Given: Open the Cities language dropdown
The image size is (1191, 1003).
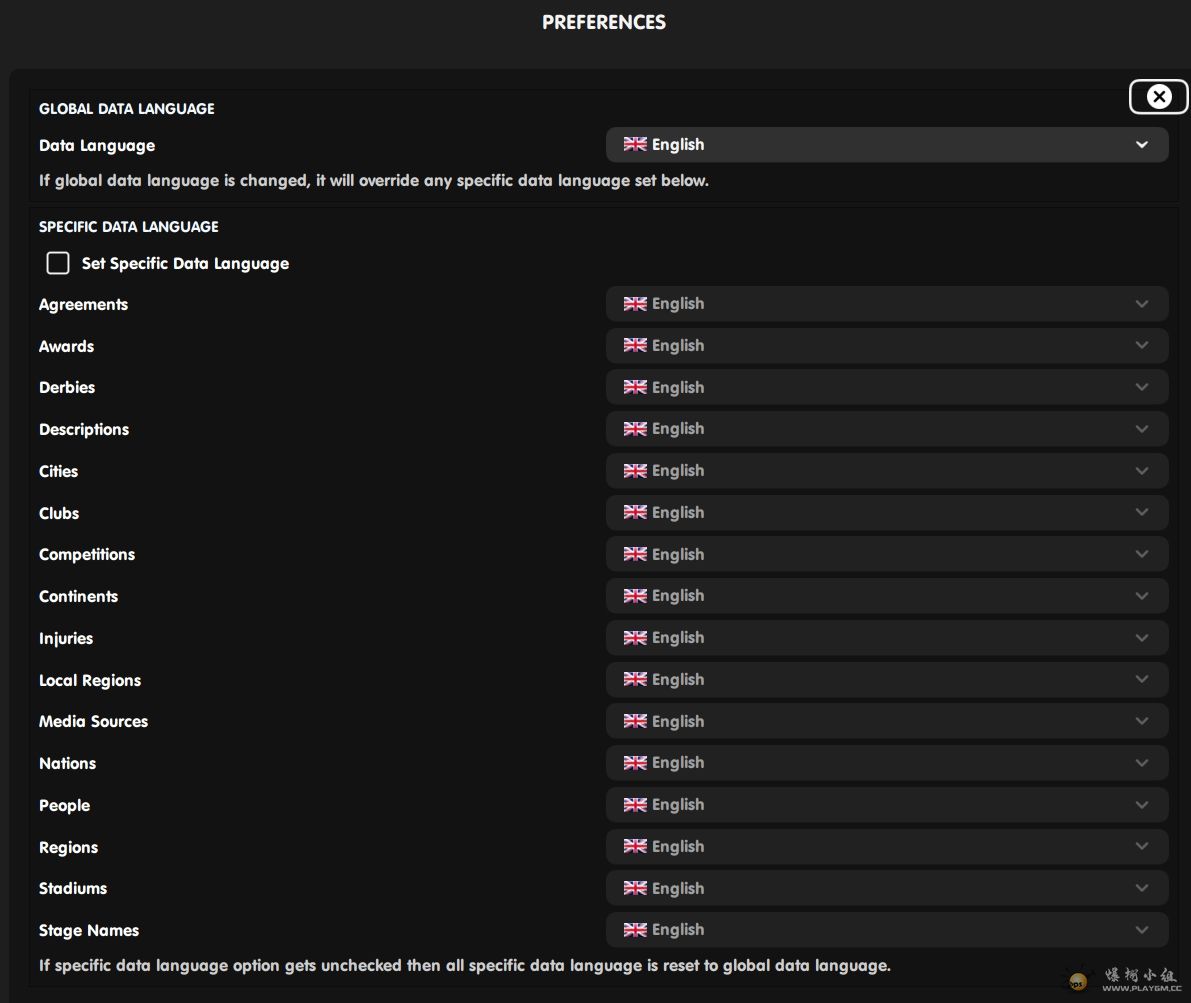Looking at the screenshot, I should coord(886,471).
